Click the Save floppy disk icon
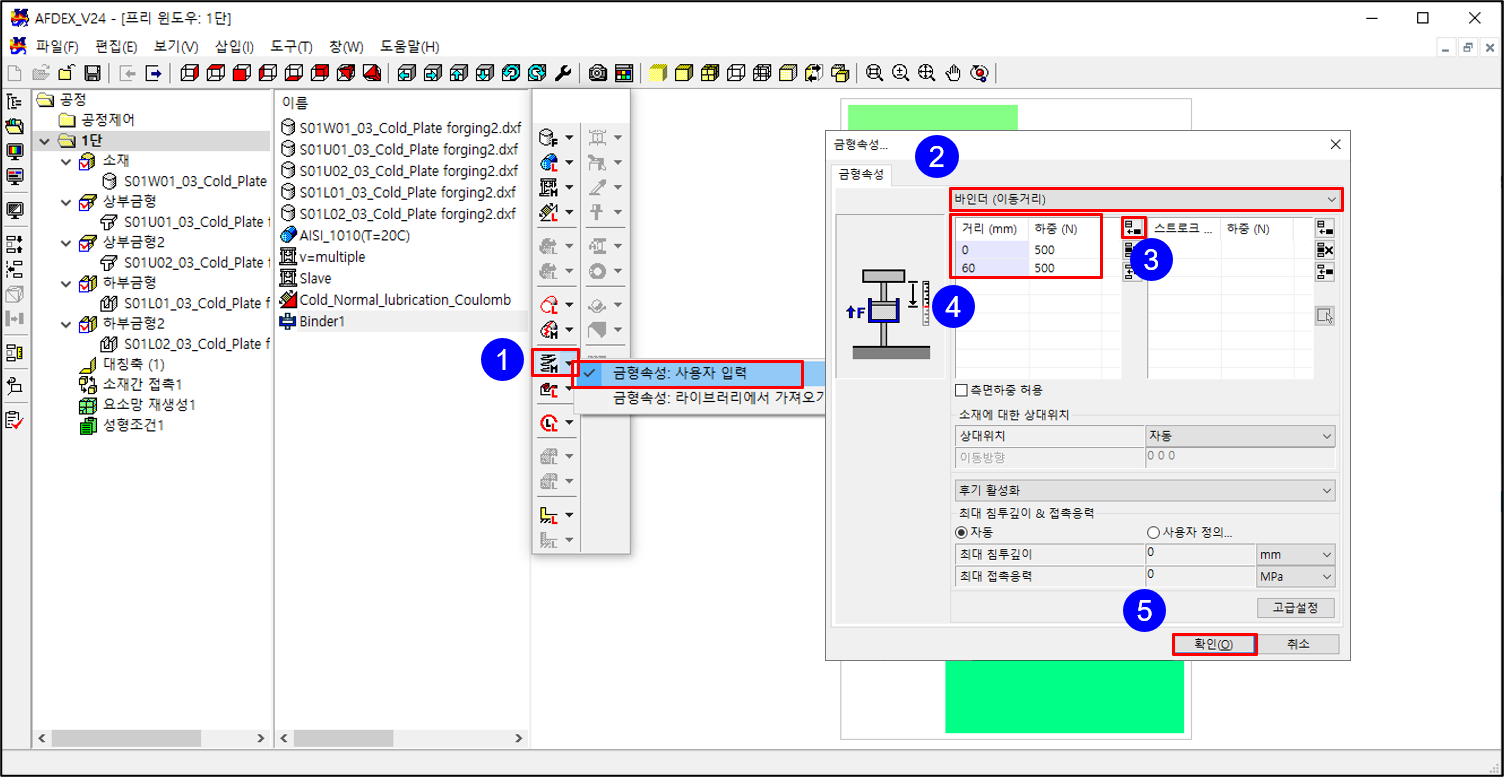Image resolution: width=1504 pixels, height=777 pixels. (x=92, y=73)
